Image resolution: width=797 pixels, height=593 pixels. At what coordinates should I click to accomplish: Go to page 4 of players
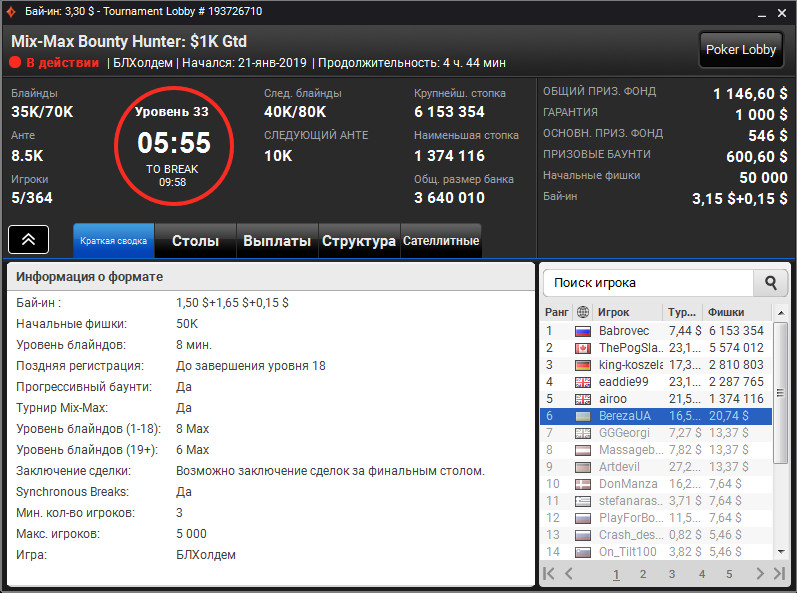(x=702, y=574)
